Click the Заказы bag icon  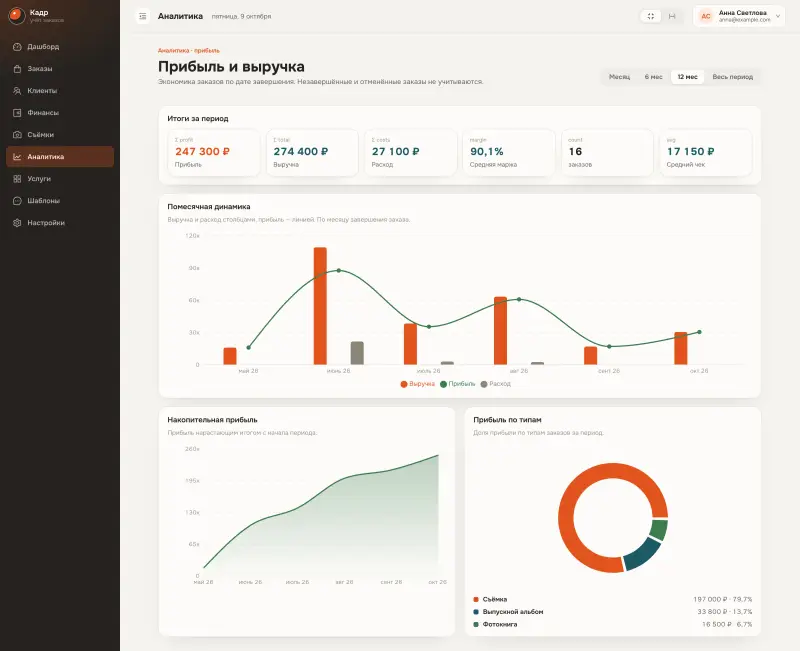[17, 68]
